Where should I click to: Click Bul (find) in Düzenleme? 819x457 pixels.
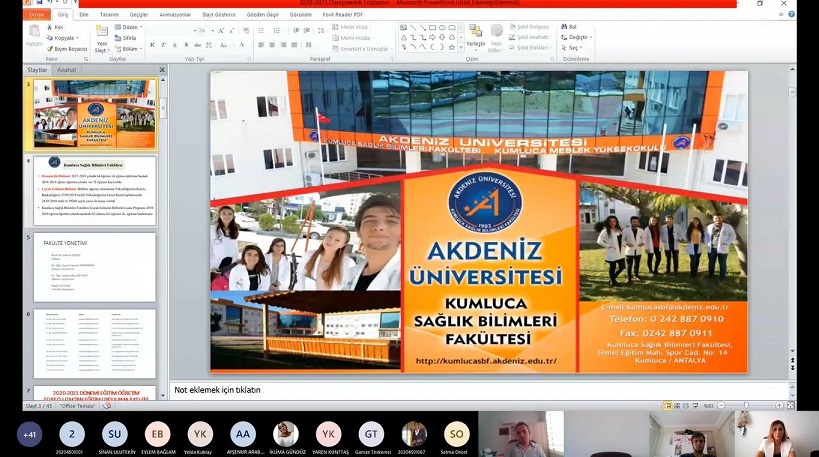tap(569, 27)
